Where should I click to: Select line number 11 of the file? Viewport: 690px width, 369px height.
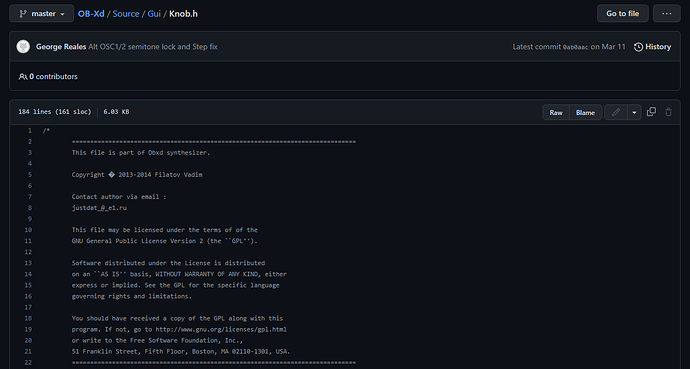pyautogui.click(x=28, y=241)
